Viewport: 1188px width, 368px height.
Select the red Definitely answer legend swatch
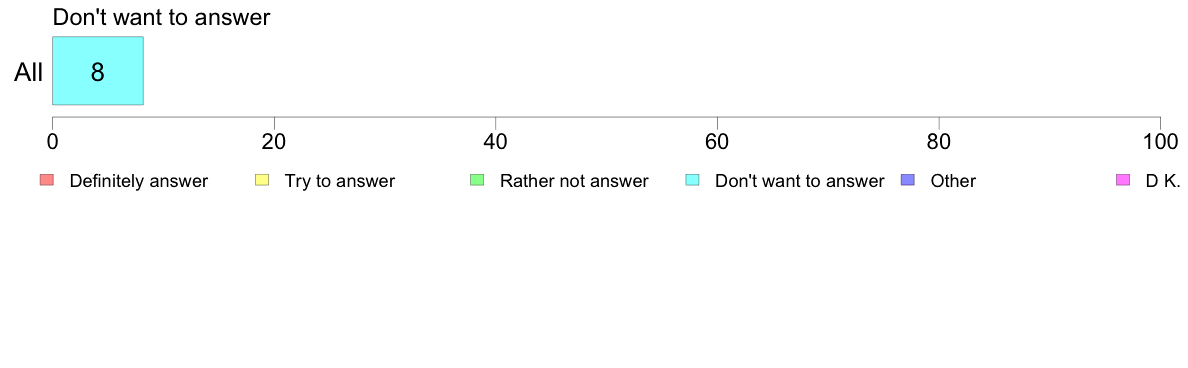47,180
